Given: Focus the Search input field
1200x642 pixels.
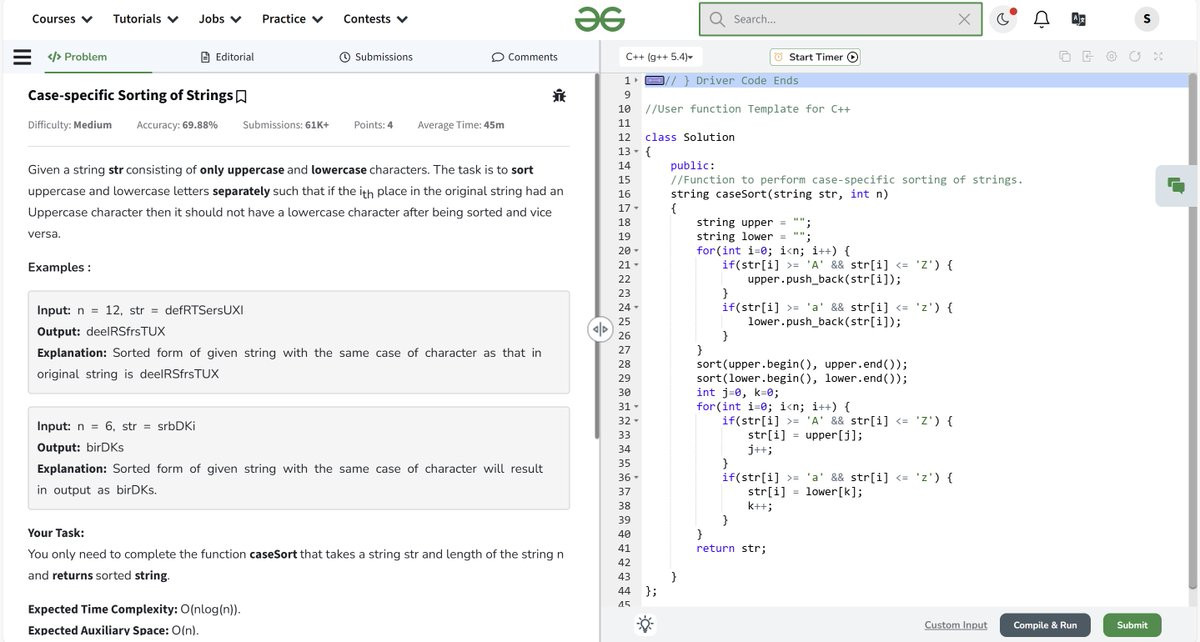Looking at the screenshot, I should point(840,19).
